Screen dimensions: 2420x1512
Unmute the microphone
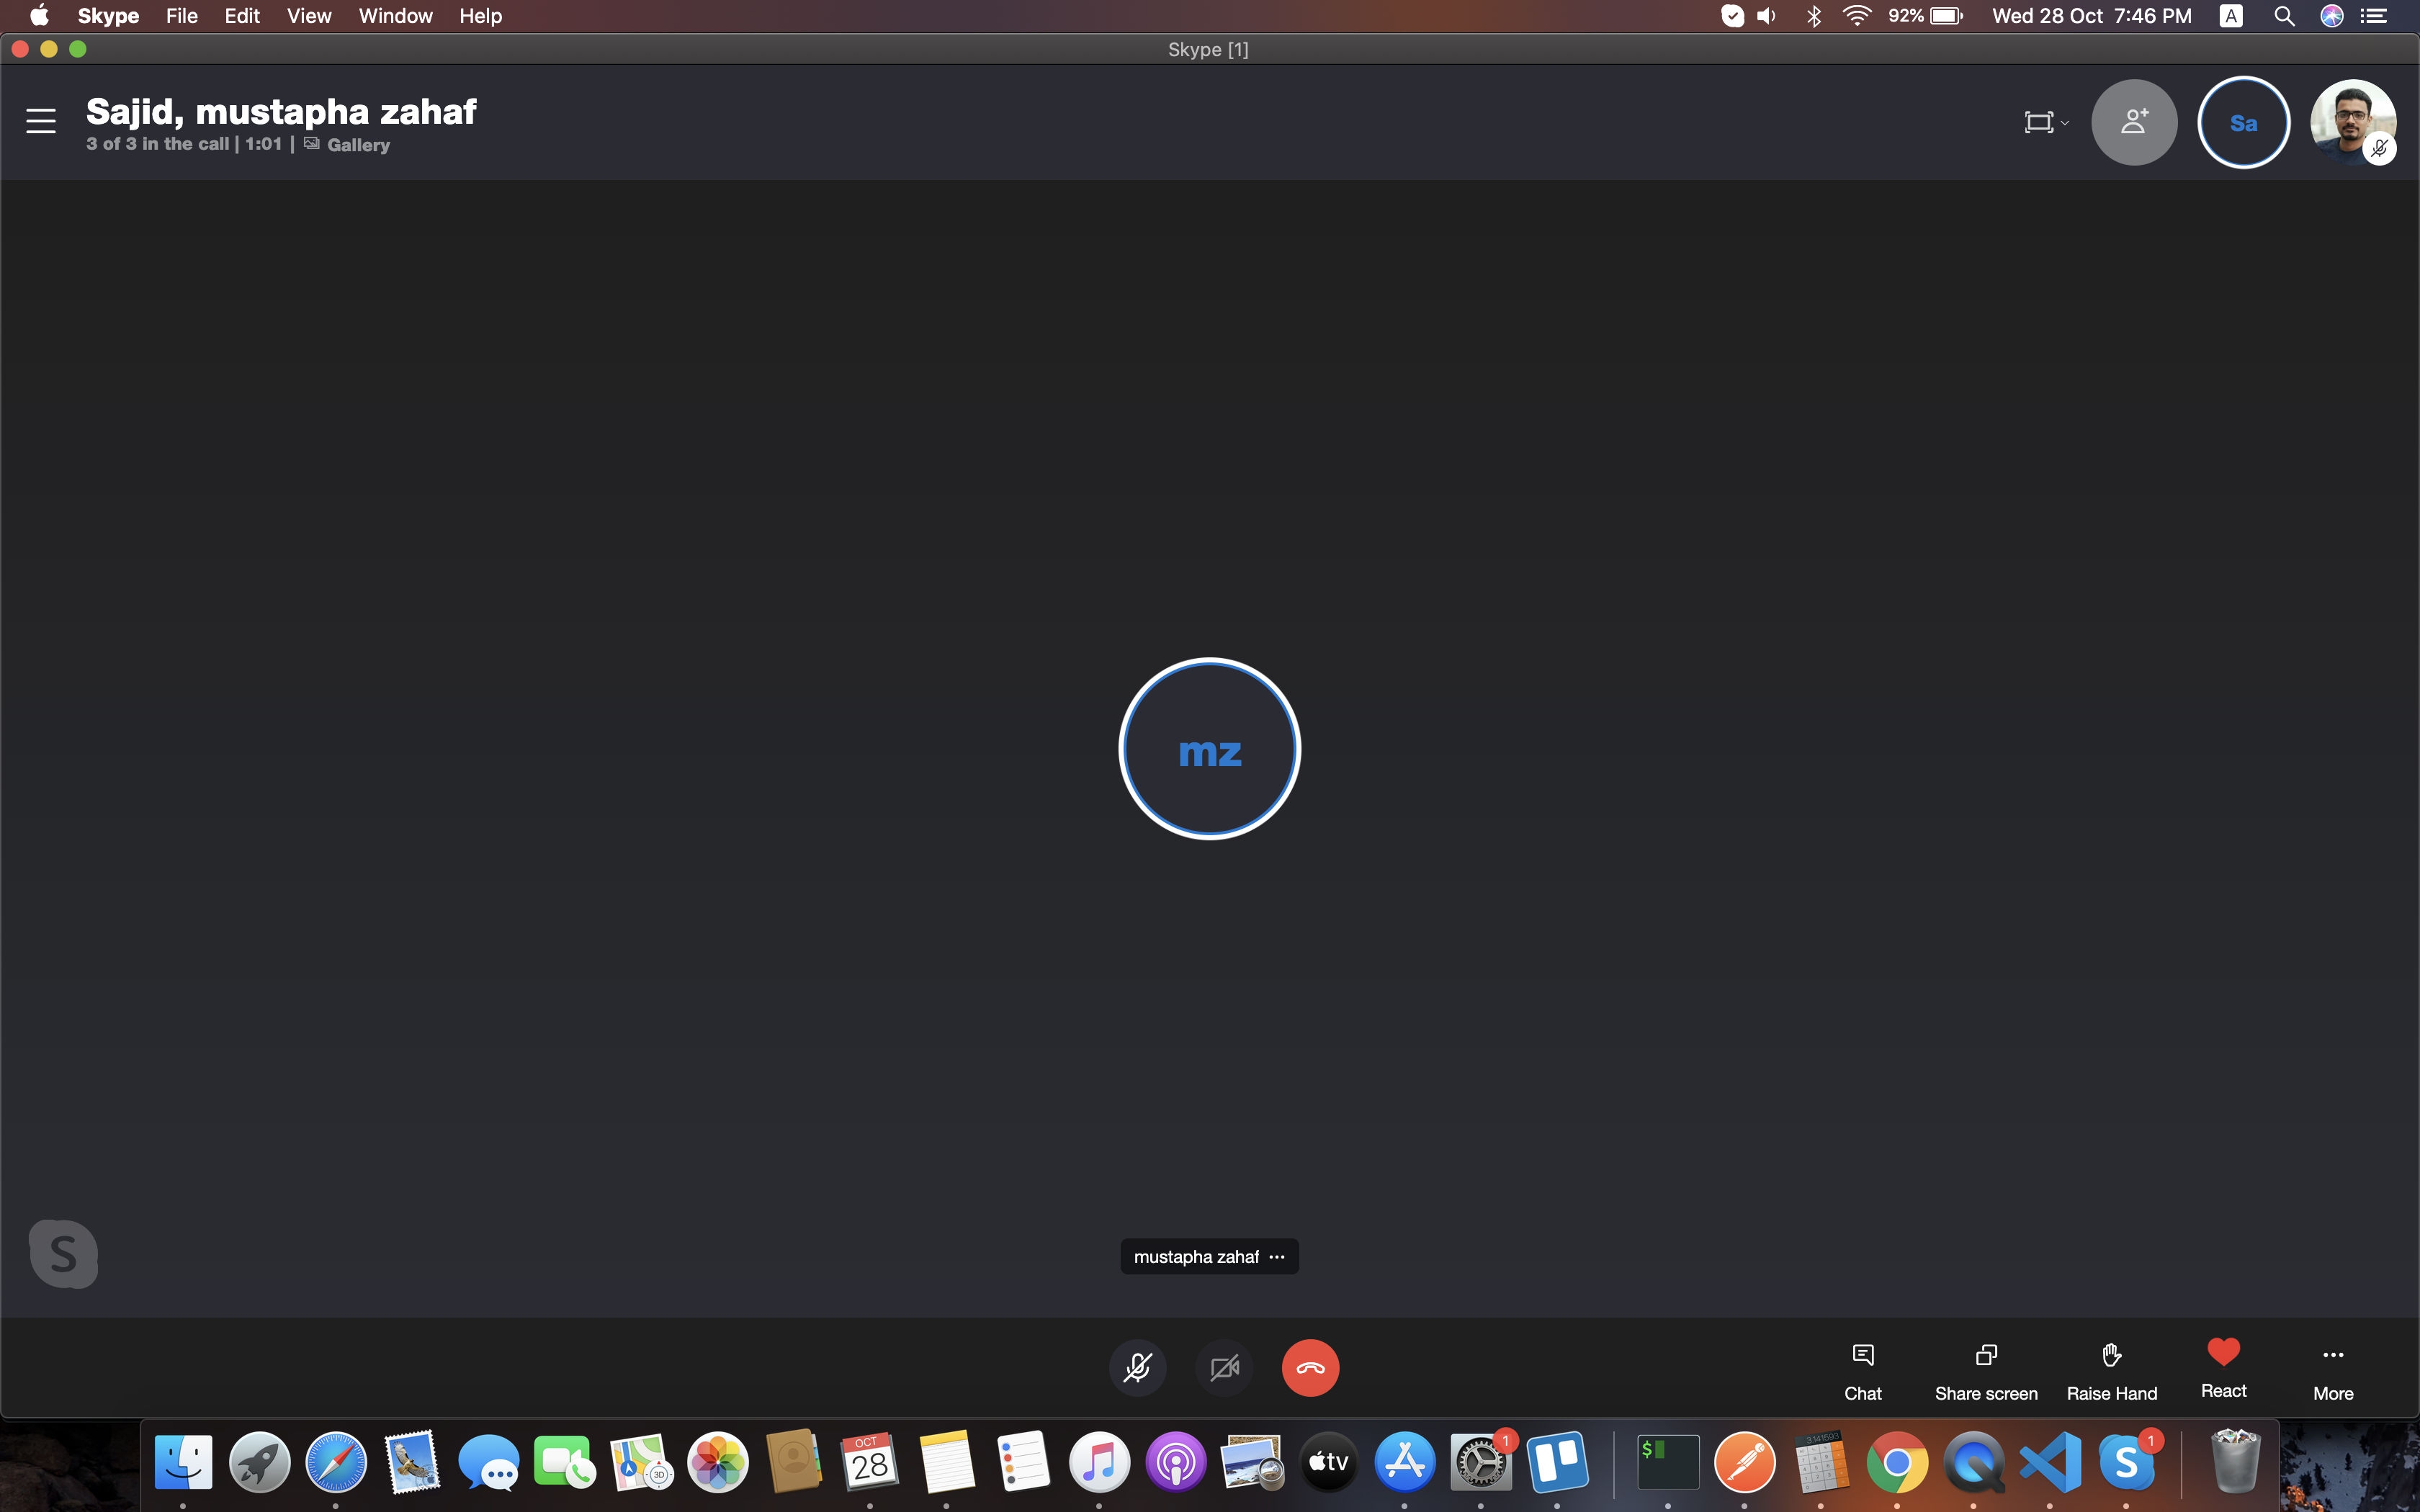click(1137, 1367)
